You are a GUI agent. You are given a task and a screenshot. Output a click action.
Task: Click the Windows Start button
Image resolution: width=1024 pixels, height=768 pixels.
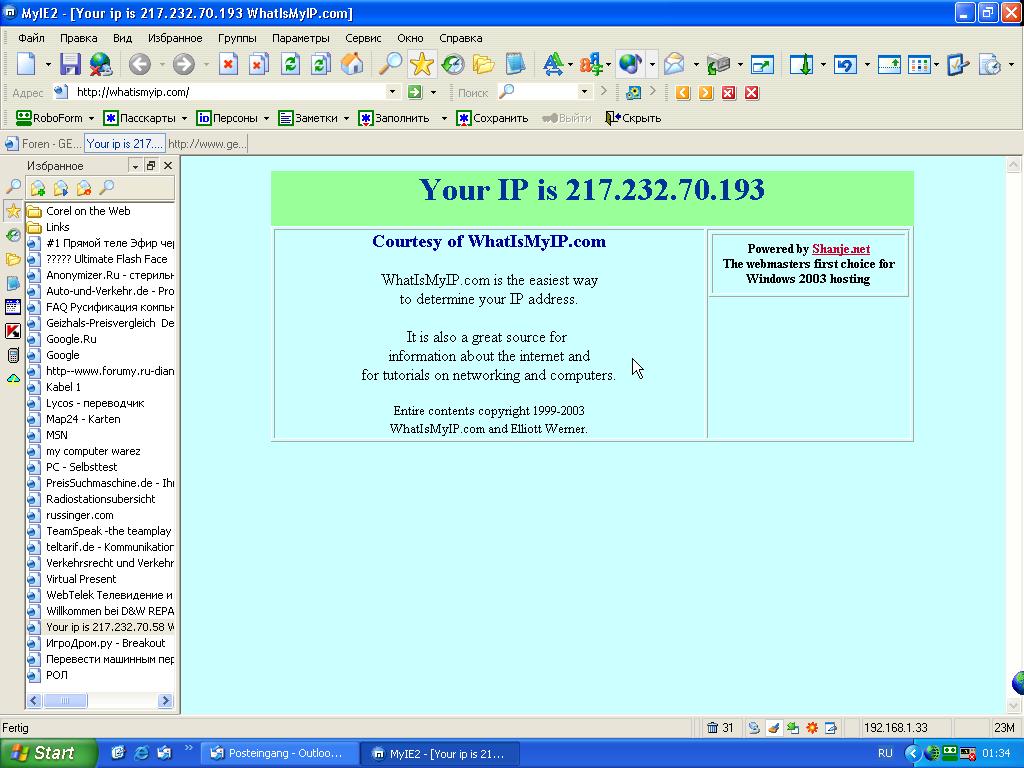click(47, 753)
